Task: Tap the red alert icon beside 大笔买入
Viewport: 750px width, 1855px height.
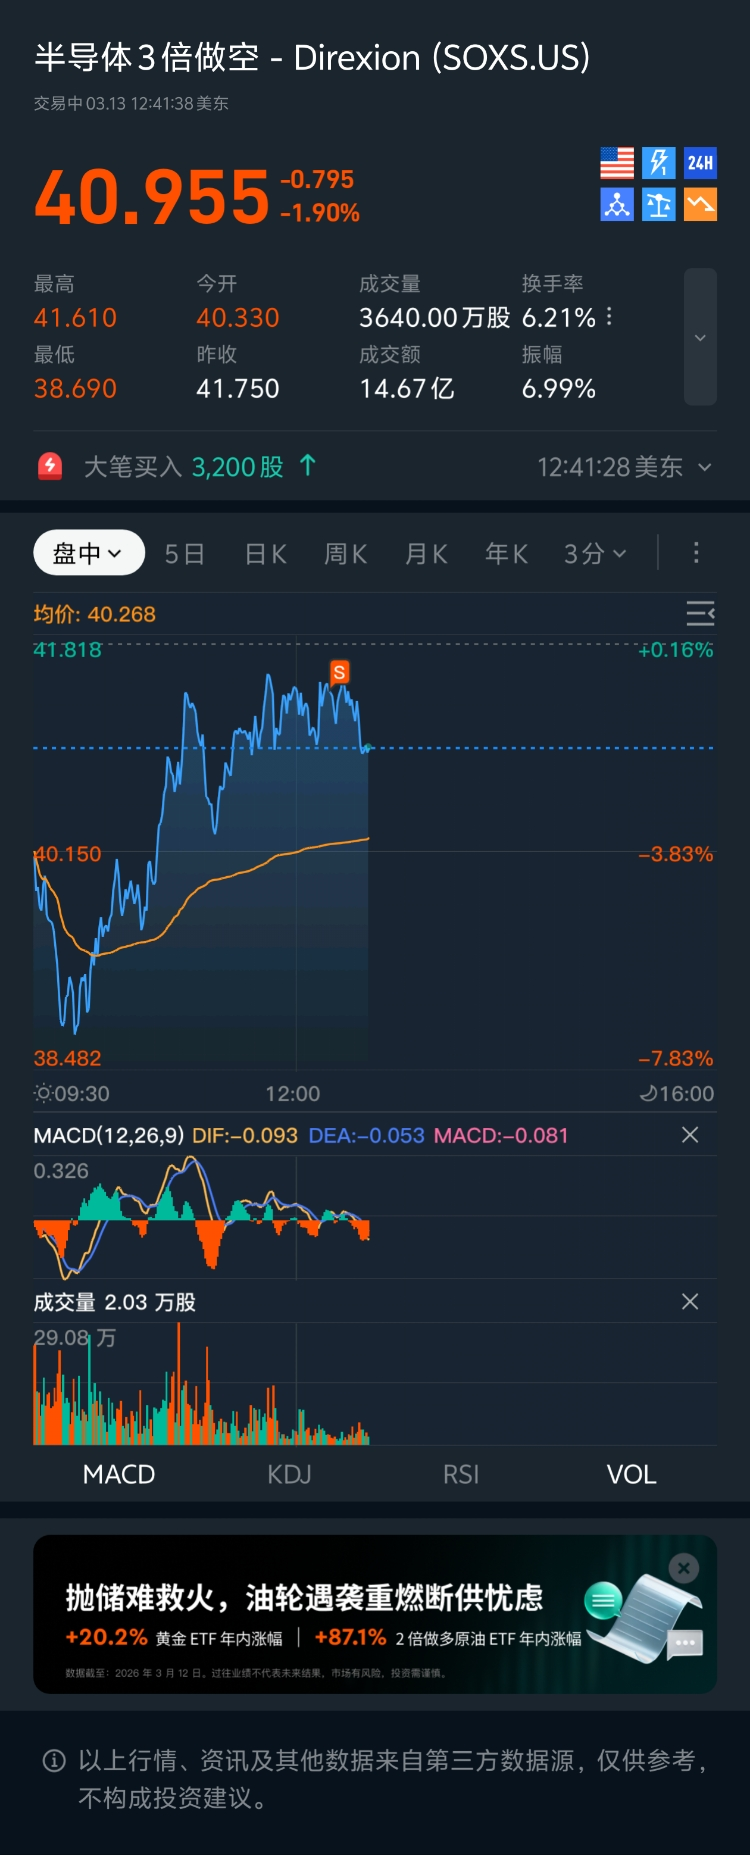Action: [x=50, y=466]
